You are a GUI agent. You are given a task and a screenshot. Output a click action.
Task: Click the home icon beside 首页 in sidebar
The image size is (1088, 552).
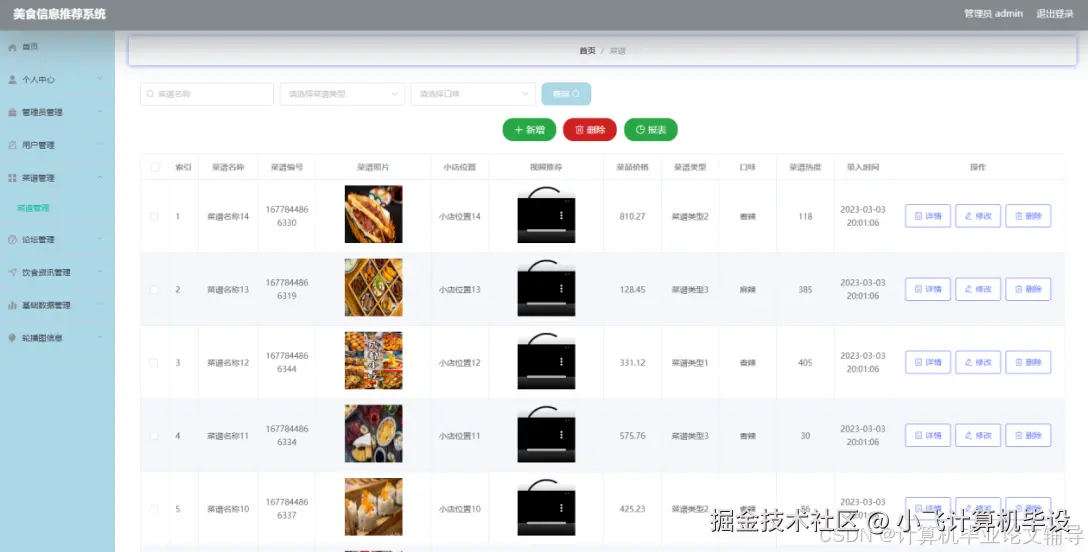12,47
